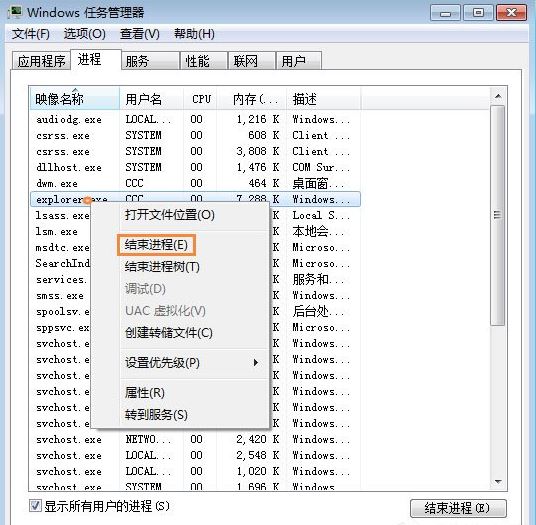Sort by 映像名称 column header
Image resolution: width=536 pixels, height=525 pixels.
[75, 99]
